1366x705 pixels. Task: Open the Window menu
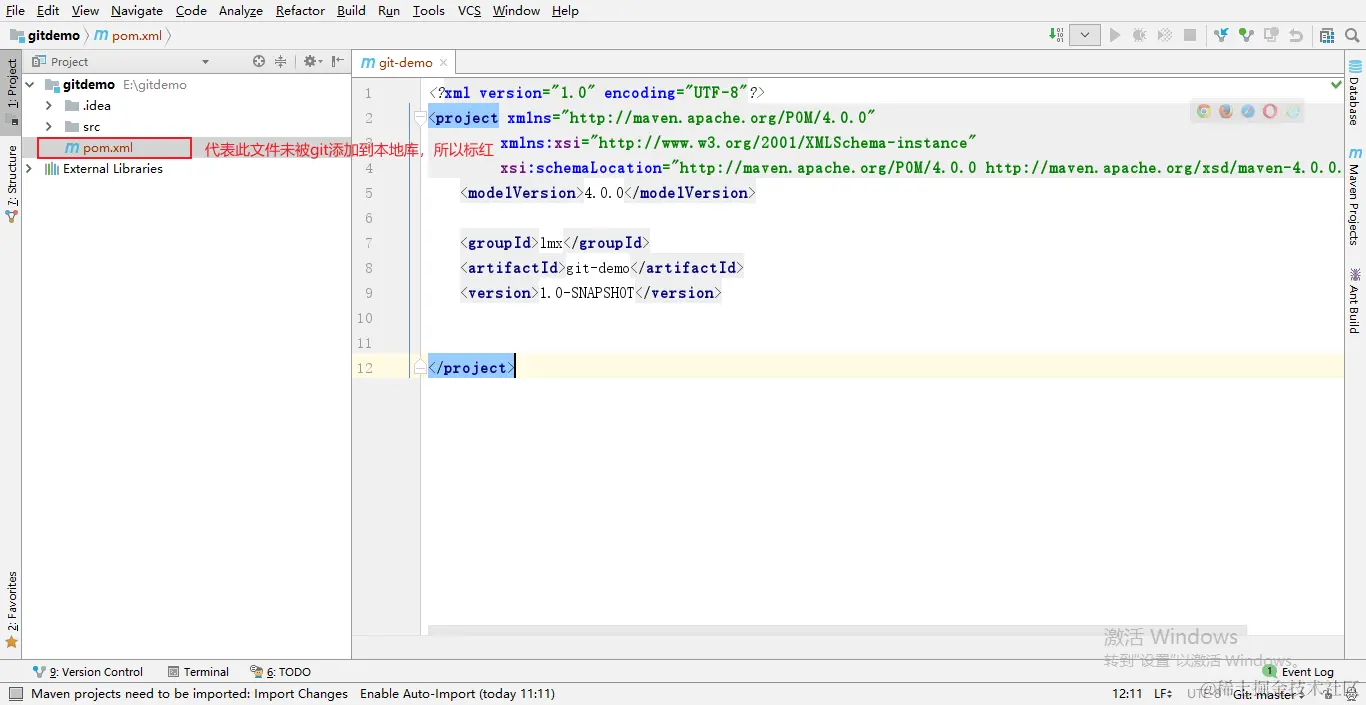(516, 10)
